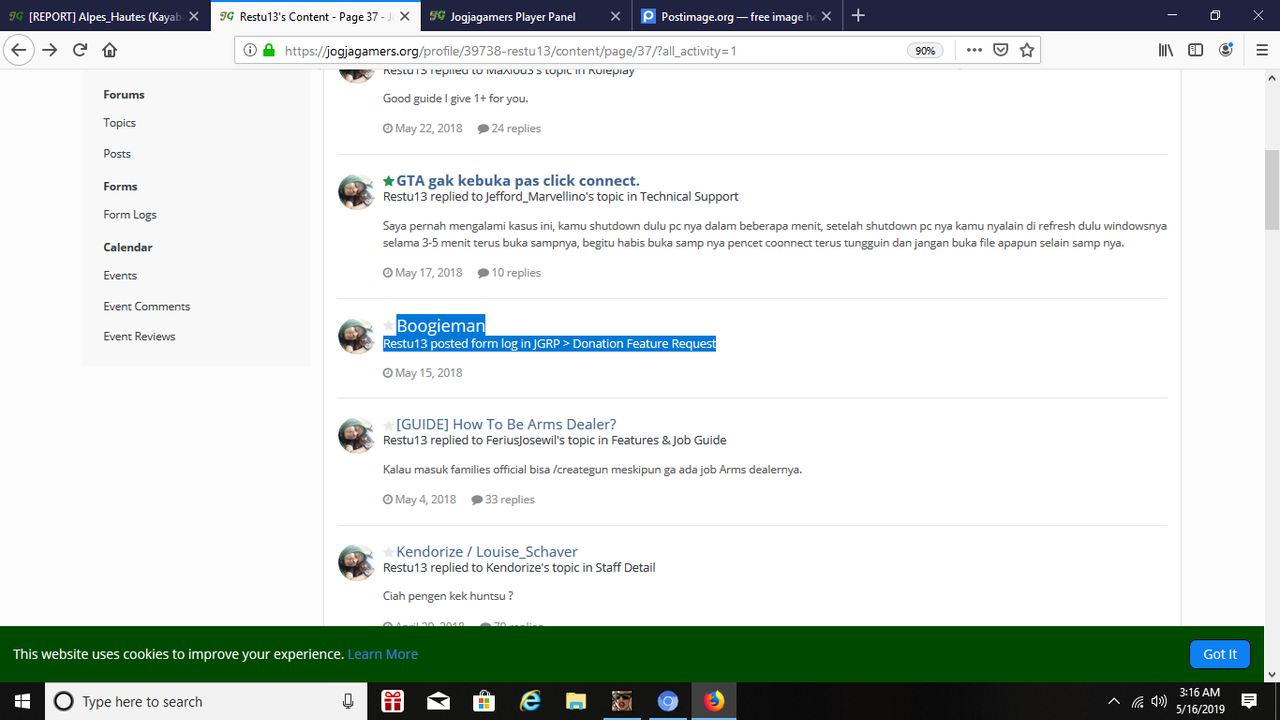The height and width of the screenshot is (720, 1280).
Task: Go to the Technical Support forum link
Action: 689,197
